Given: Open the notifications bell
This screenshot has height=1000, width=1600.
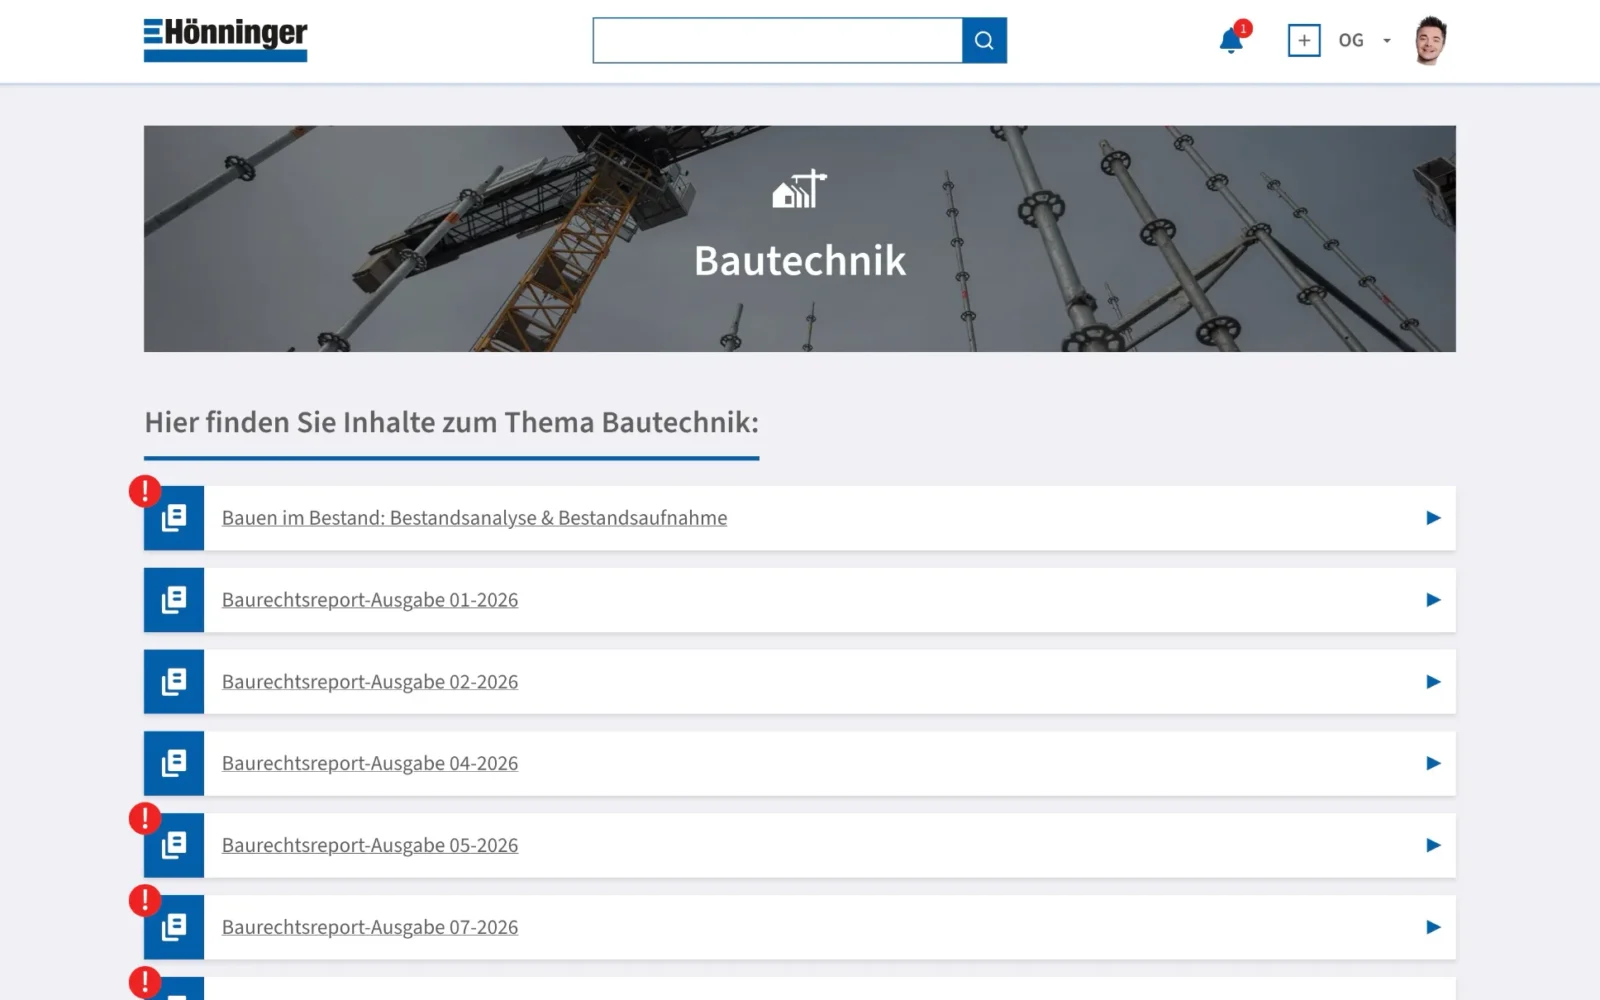Looking at the screenshot, I should [x=1232, y=40].
